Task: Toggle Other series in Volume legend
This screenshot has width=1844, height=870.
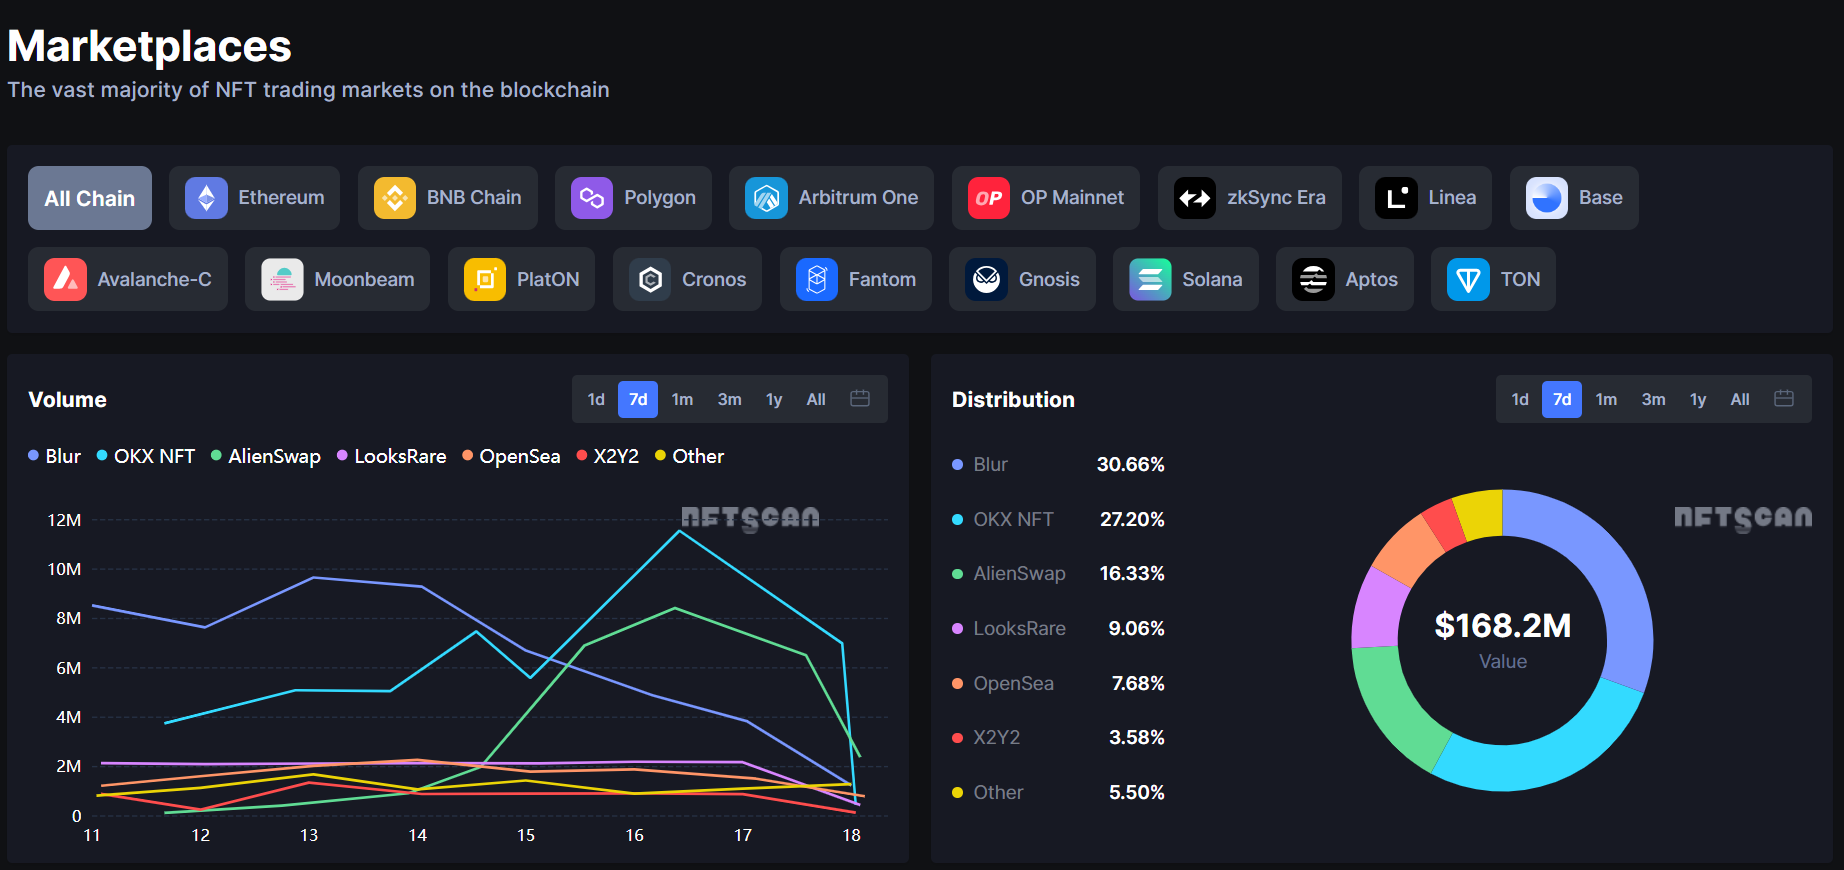Action: pyautogui.click(x=690, y=456)
